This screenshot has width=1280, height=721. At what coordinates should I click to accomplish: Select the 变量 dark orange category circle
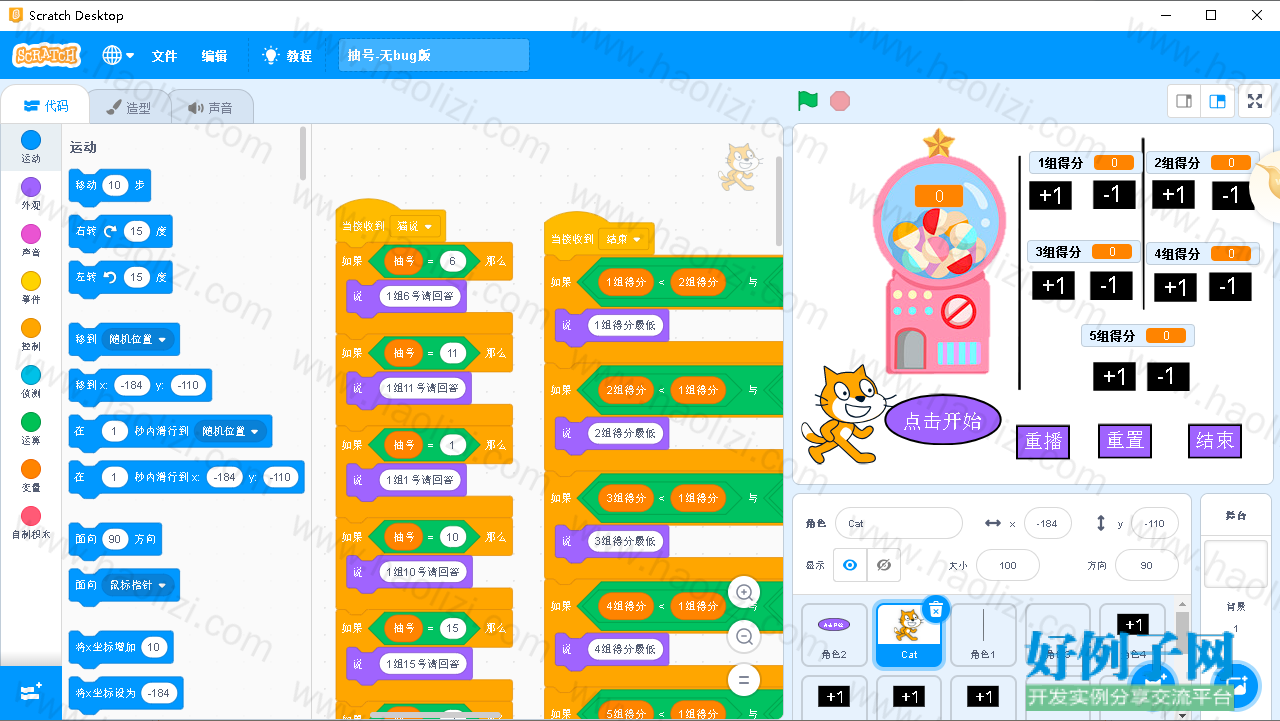[x=31, y=469]
